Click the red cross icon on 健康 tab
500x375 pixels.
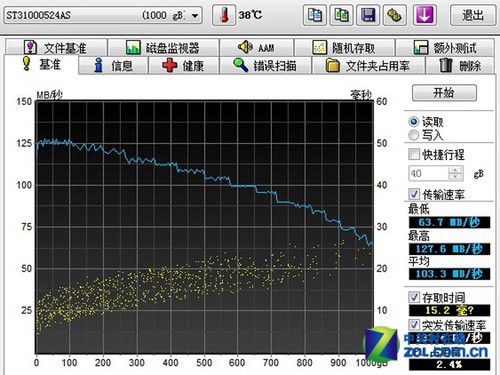pyautogui.click(x=170, y=65)
